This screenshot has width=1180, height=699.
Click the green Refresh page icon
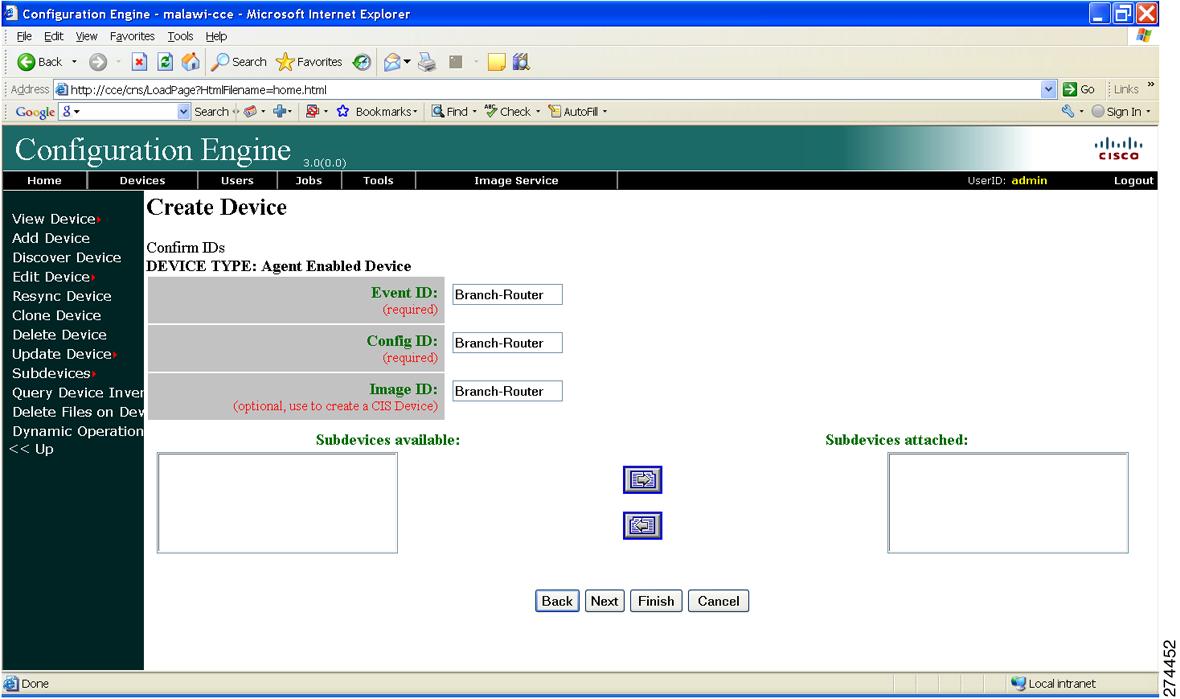165,62
